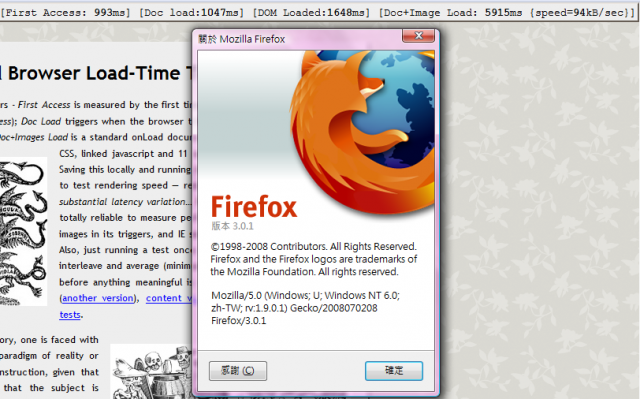Screen dimensions: 640x399
Task: Click the '關於 Mozilla Firefox' dialog title
Action: click(x=242, y=39)
